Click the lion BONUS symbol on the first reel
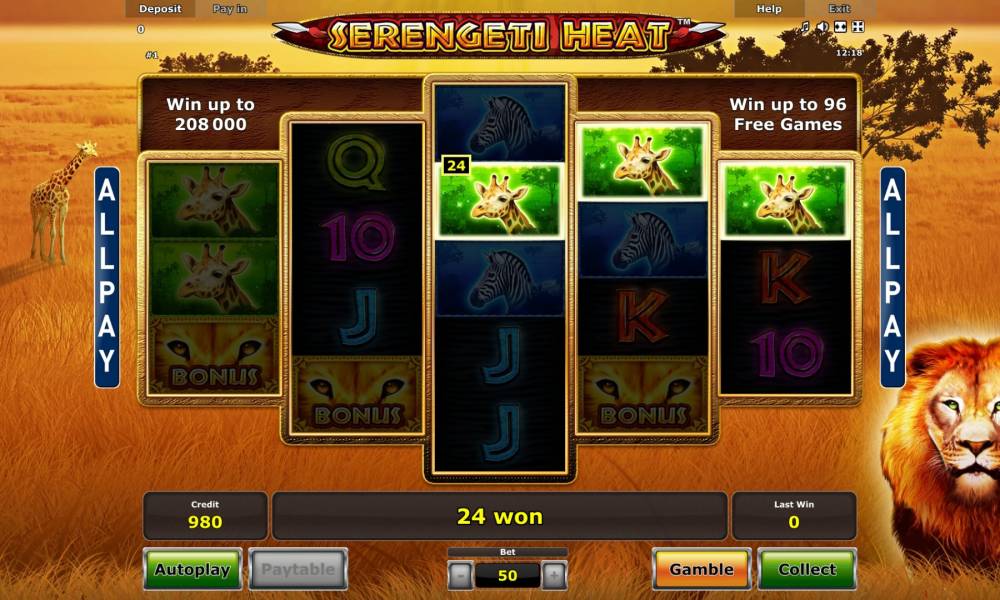 pyautogui.click(x=213, y=356)
